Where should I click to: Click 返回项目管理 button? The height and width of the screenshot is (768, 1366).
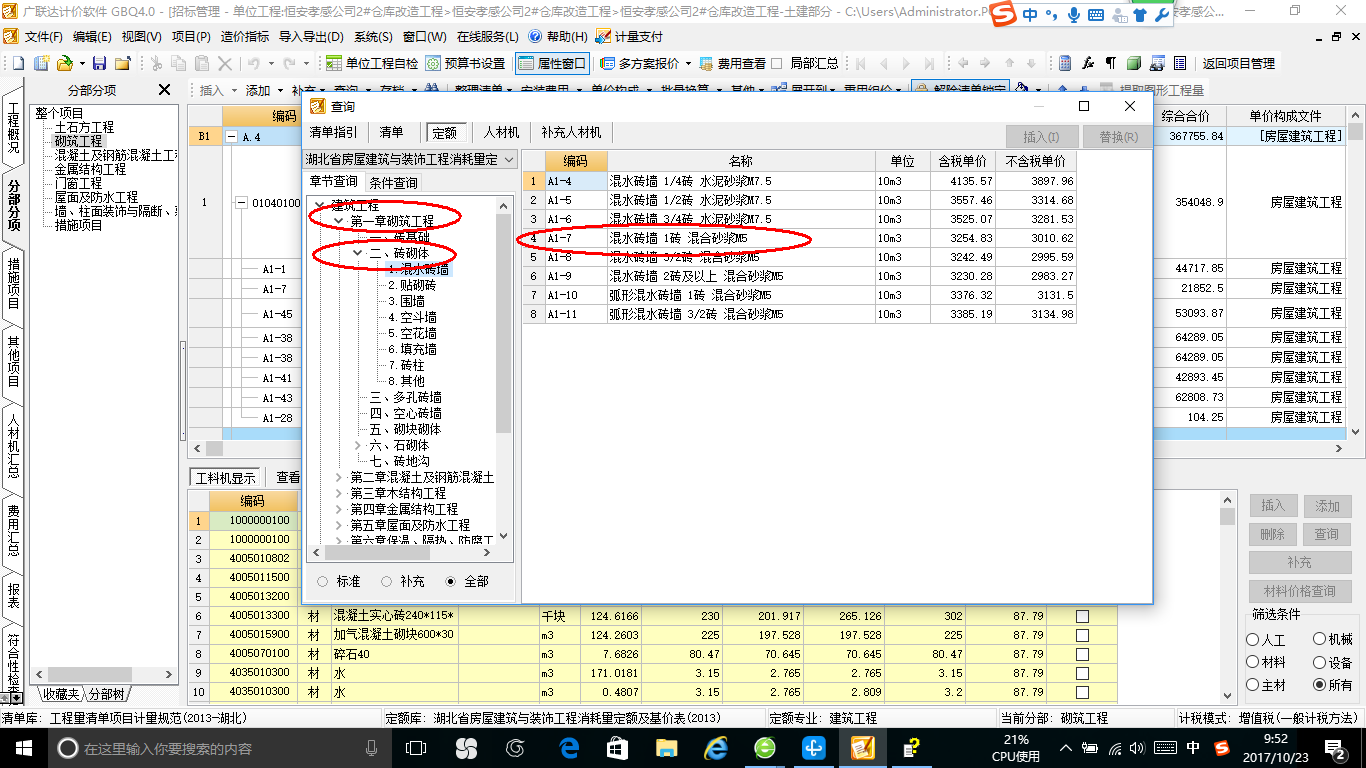[1239, 63]
